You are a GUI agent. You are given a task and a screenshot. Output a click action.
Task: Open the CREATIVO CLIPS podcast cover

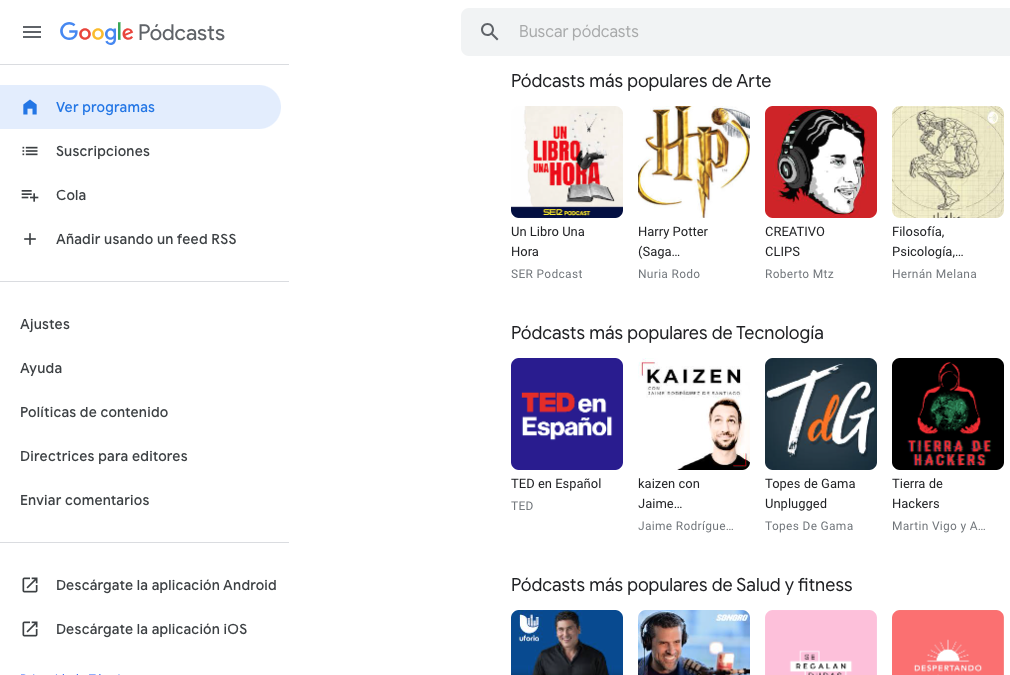pos(821,162)
